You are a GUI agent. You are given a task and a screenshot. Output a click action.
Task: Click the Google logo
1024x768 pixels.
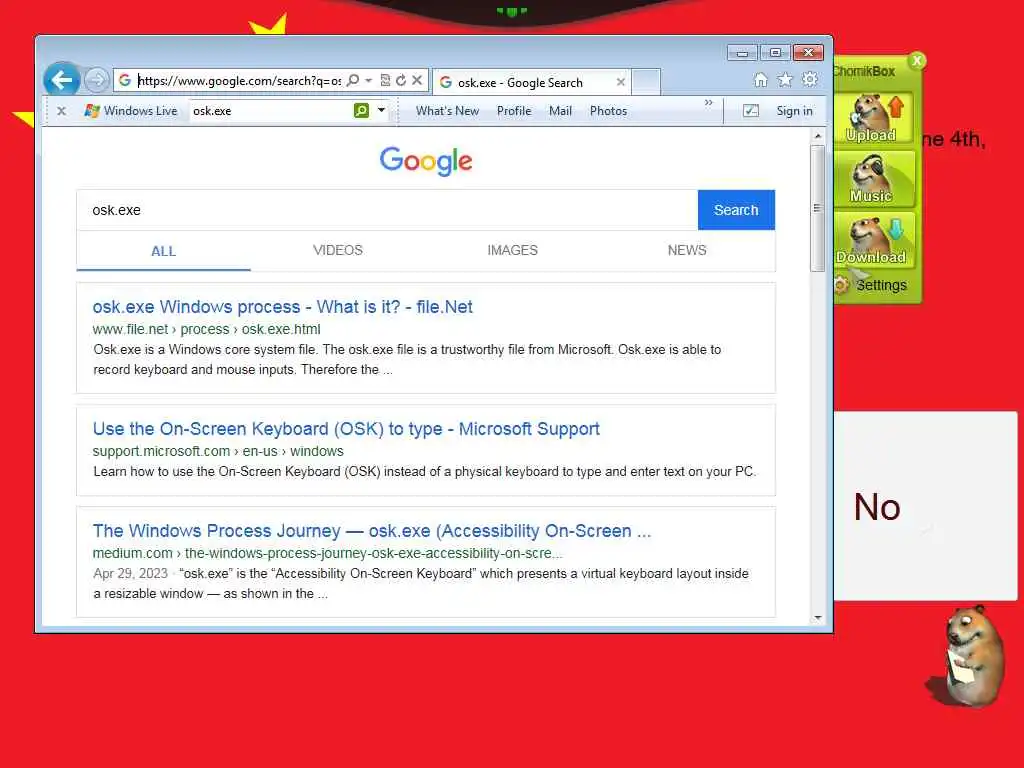pyautogui.click(x=426, y=161)
